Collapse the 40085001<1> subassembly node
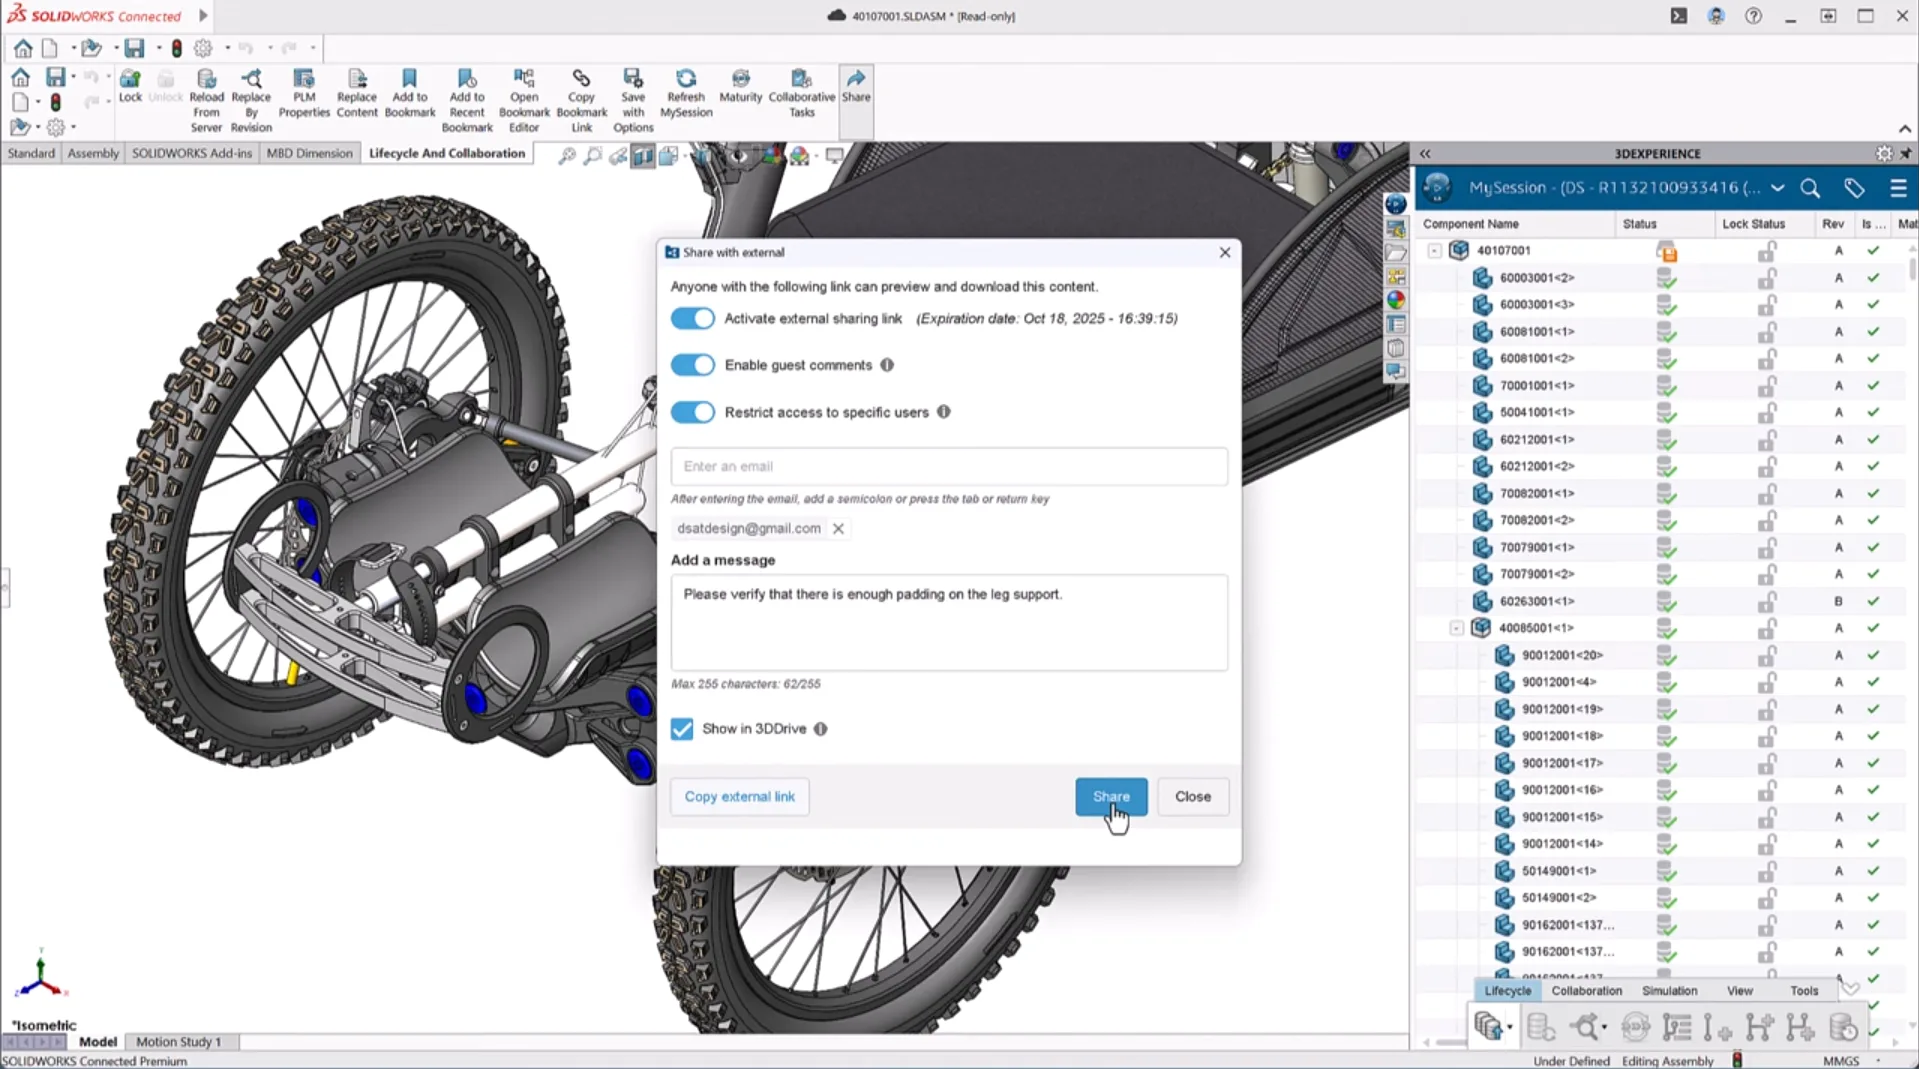 tap(1456, 629)
